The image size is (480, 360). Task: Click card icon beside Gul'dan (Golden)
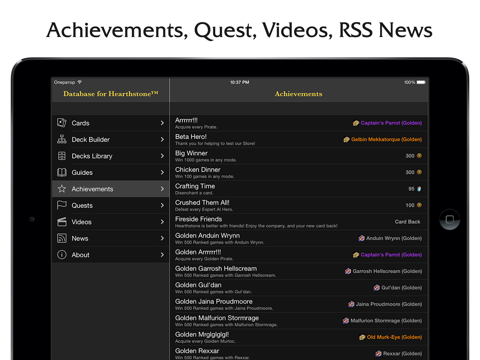[376, 287]
